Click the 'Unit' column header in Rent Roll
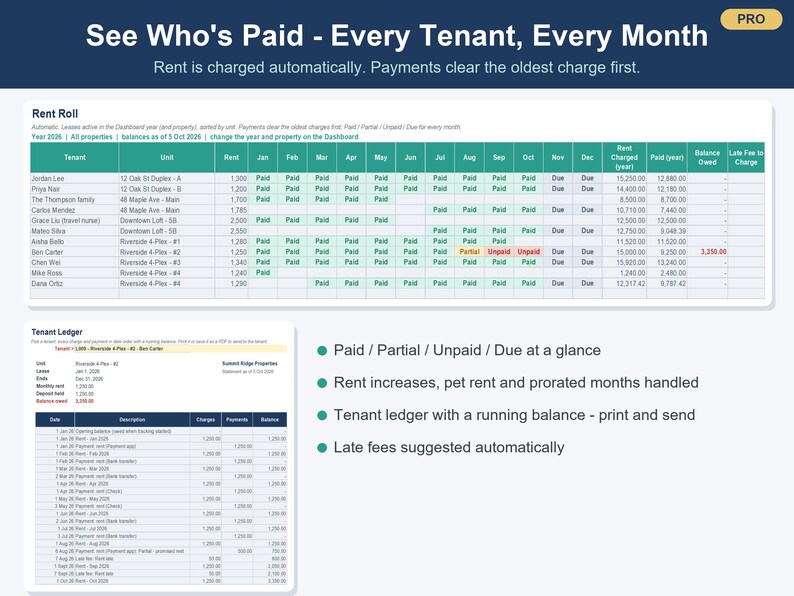 (167, 157)
